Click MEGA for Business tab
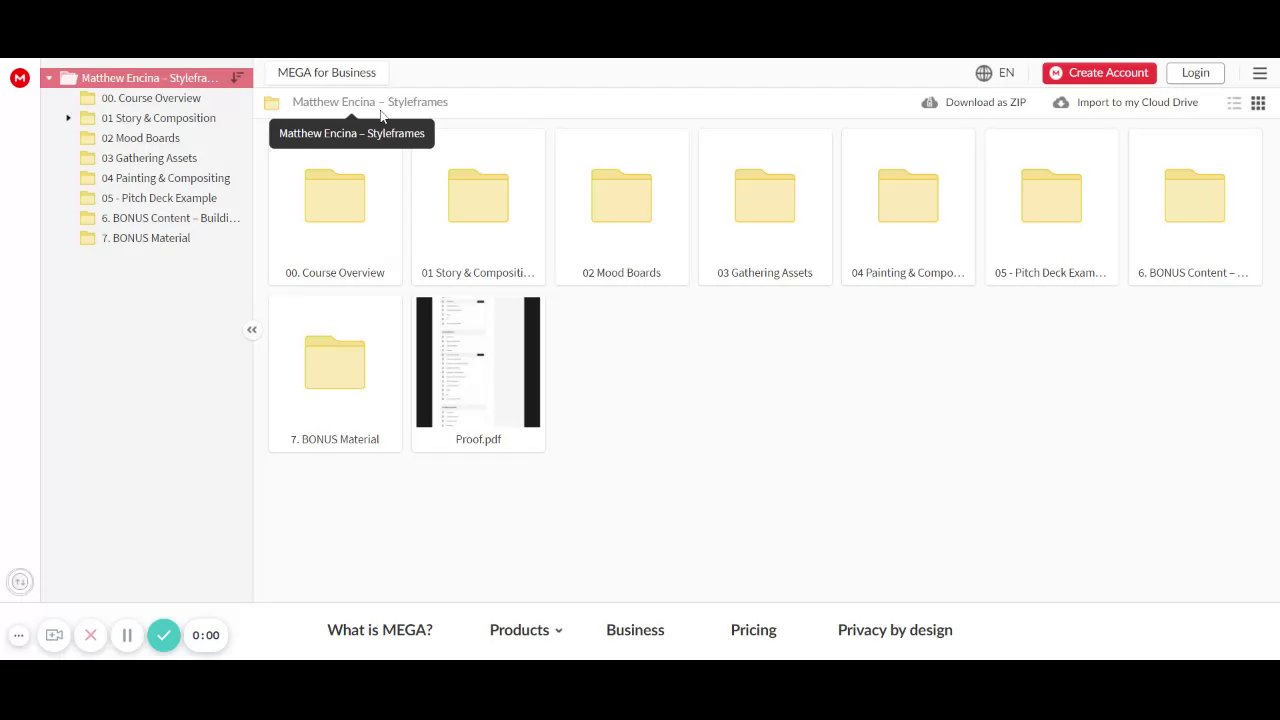 (x=327, y=73)
